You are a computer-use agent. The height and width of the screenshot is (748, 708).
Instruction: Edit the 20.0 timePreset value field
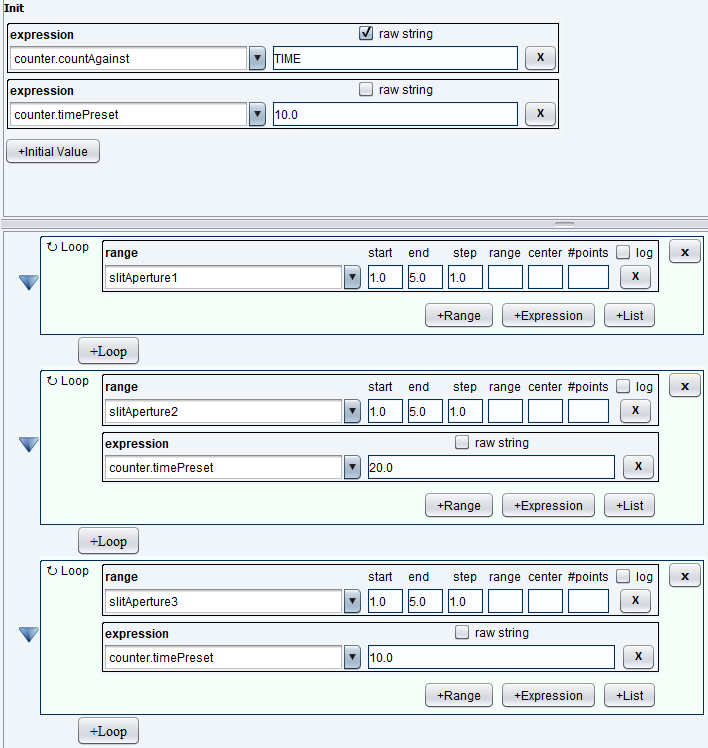click(491, 467)
